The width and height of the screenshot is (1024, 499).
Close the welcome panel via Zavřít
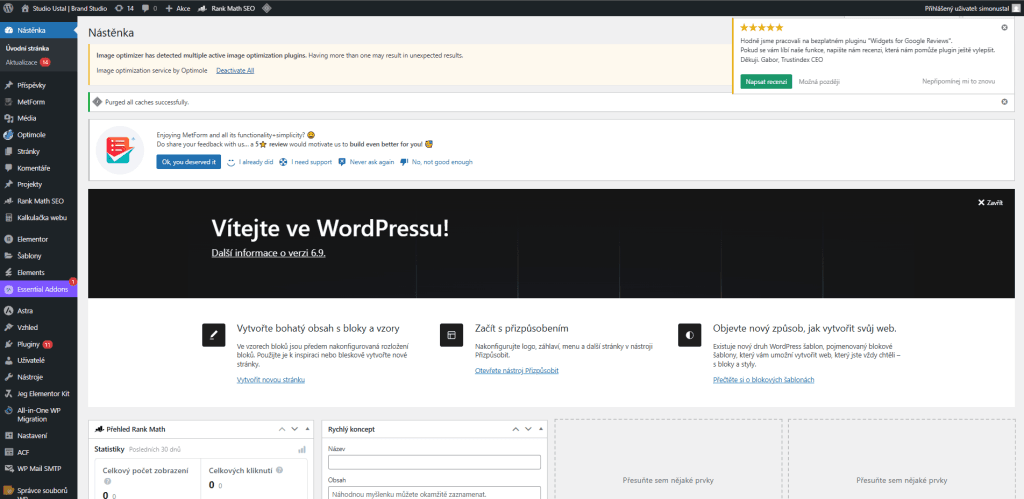pos(990,202)
